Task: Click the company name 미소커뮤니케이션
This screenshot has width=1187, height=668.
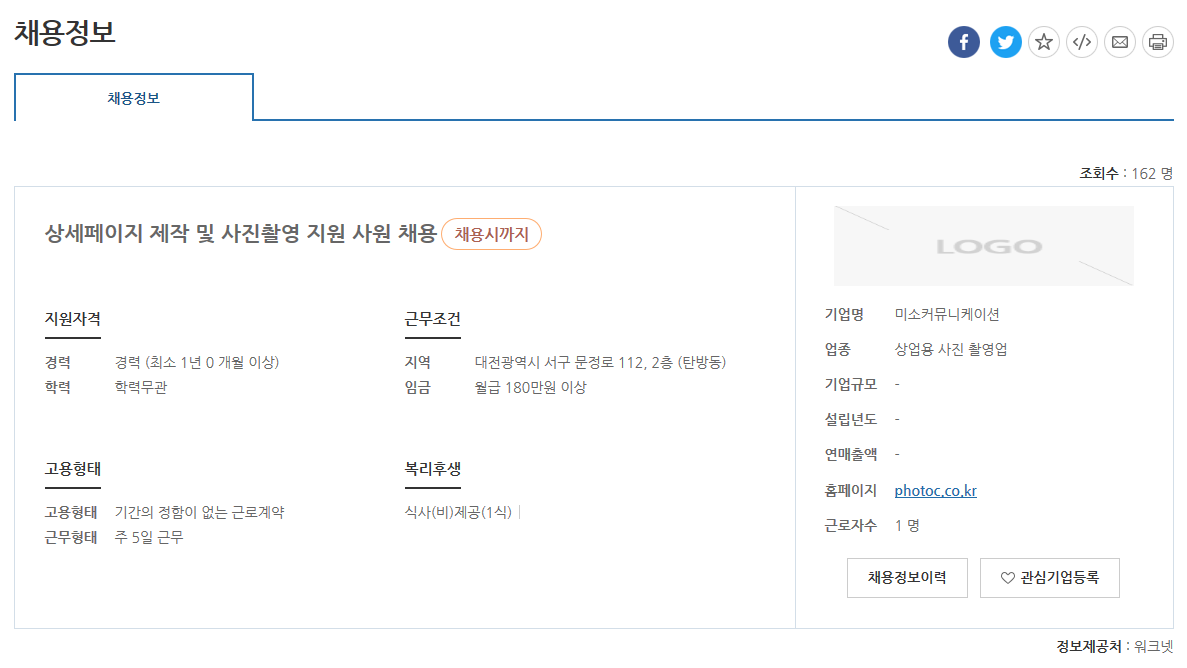Action: tap(947, 315)
